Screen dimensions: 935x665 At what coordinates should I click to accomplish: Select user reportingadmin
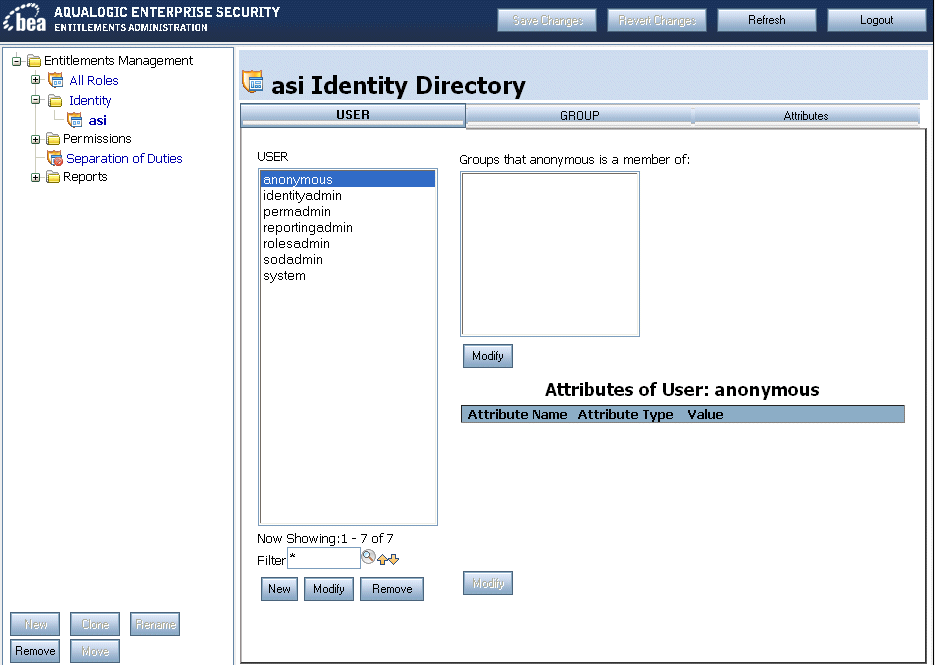(348, 228)
